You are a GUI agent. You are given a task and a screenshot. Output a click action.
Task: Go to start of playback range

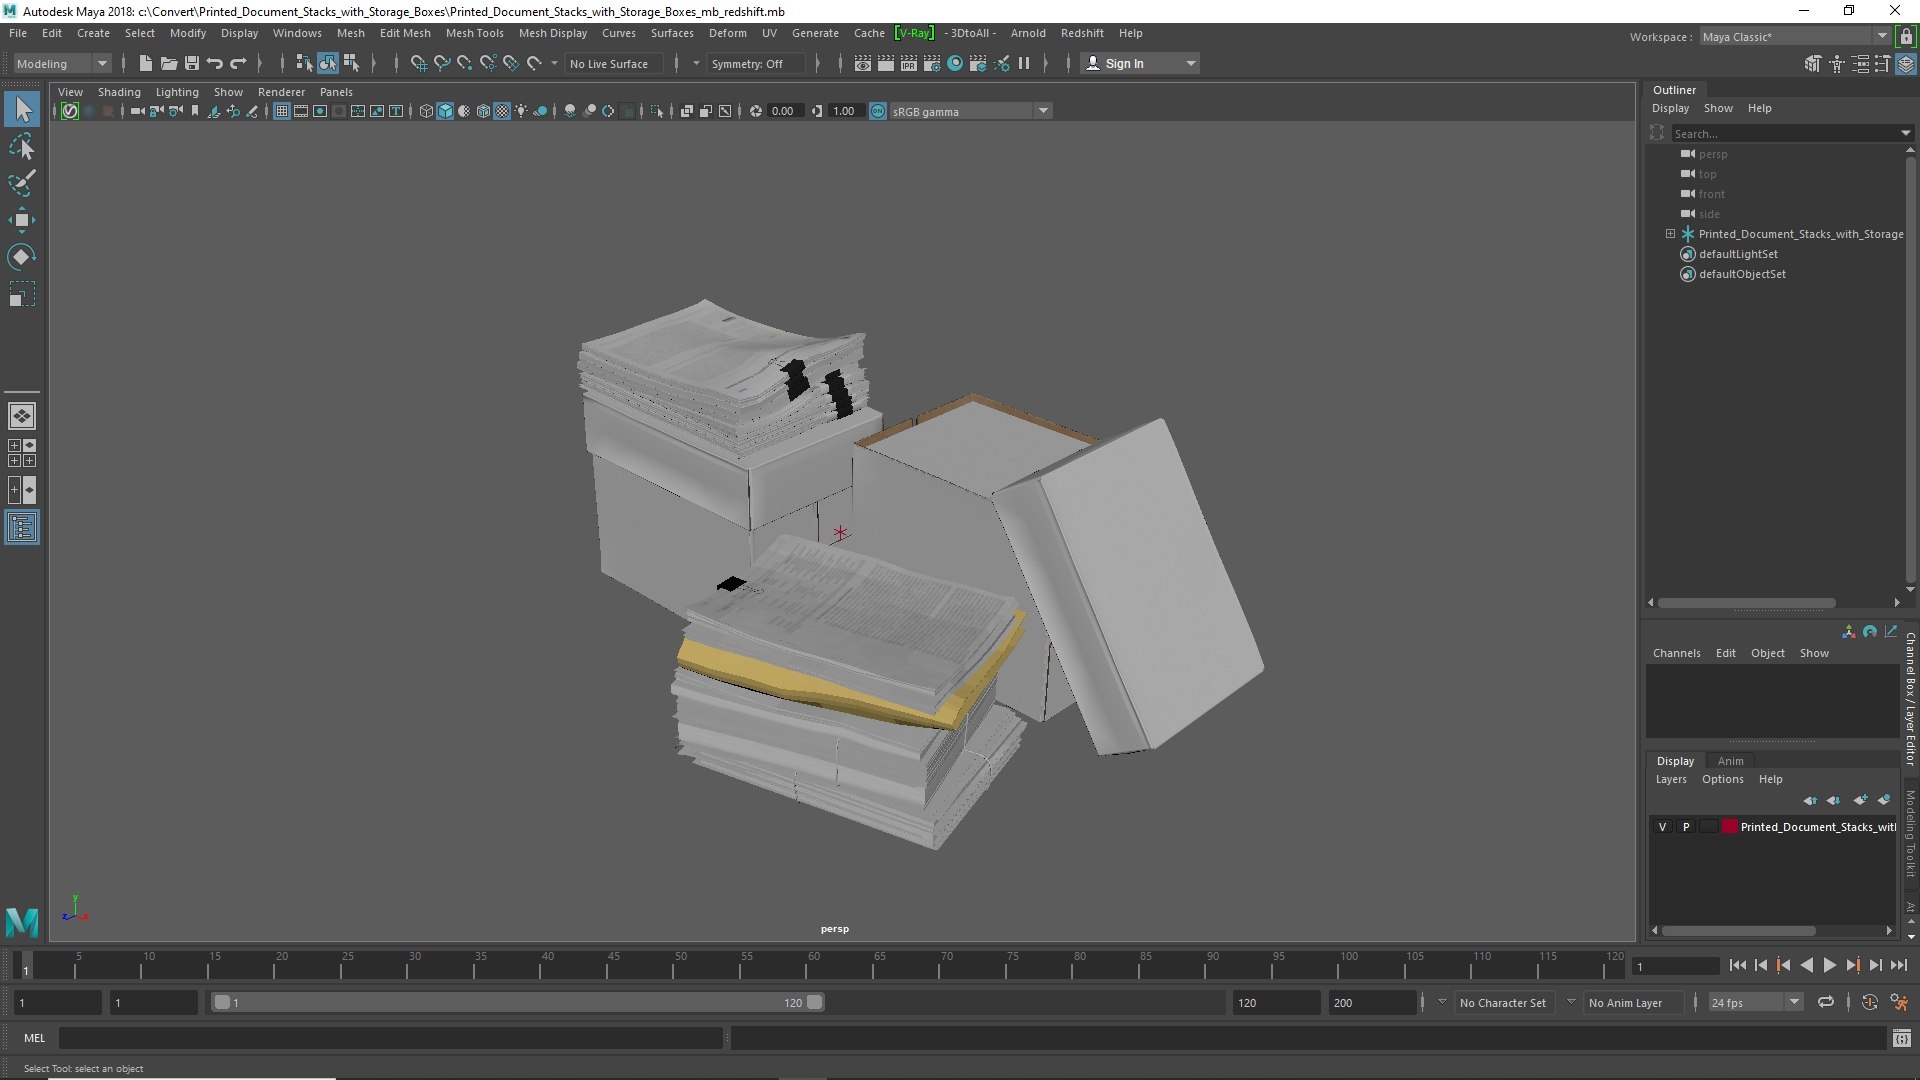[1737, 965]
